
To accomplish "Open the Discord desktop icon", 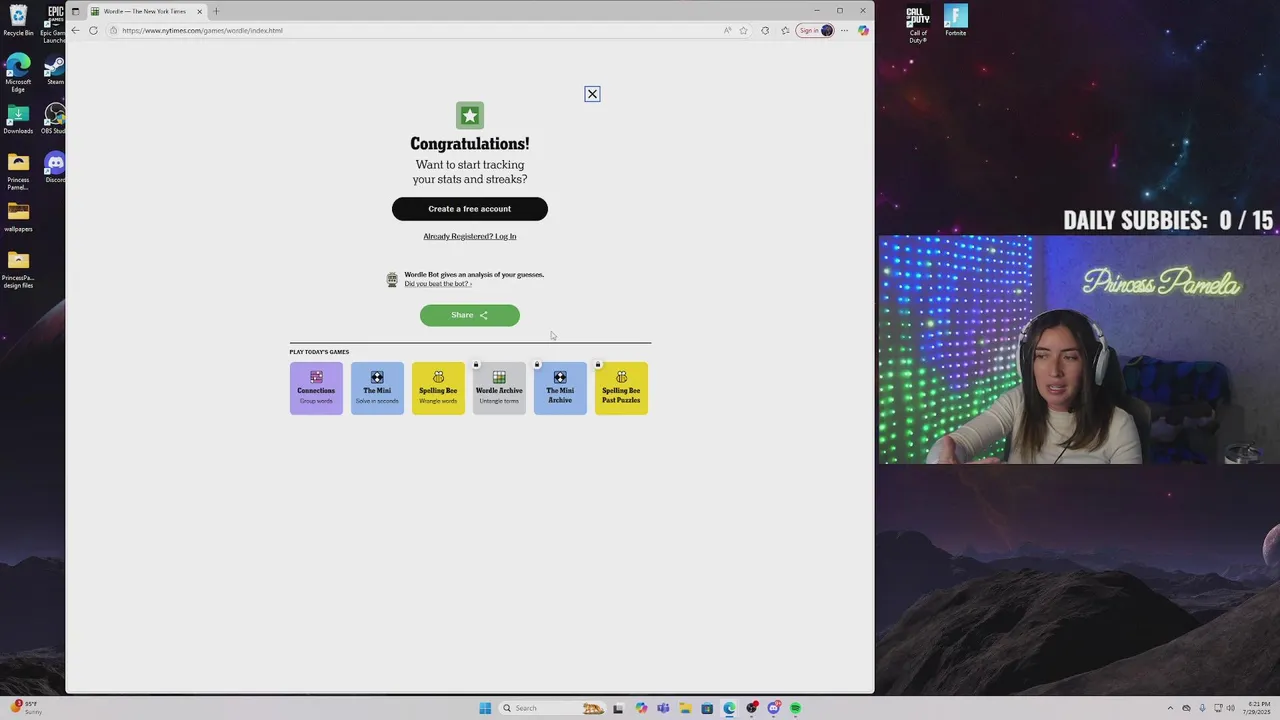I will pos(55,167).
